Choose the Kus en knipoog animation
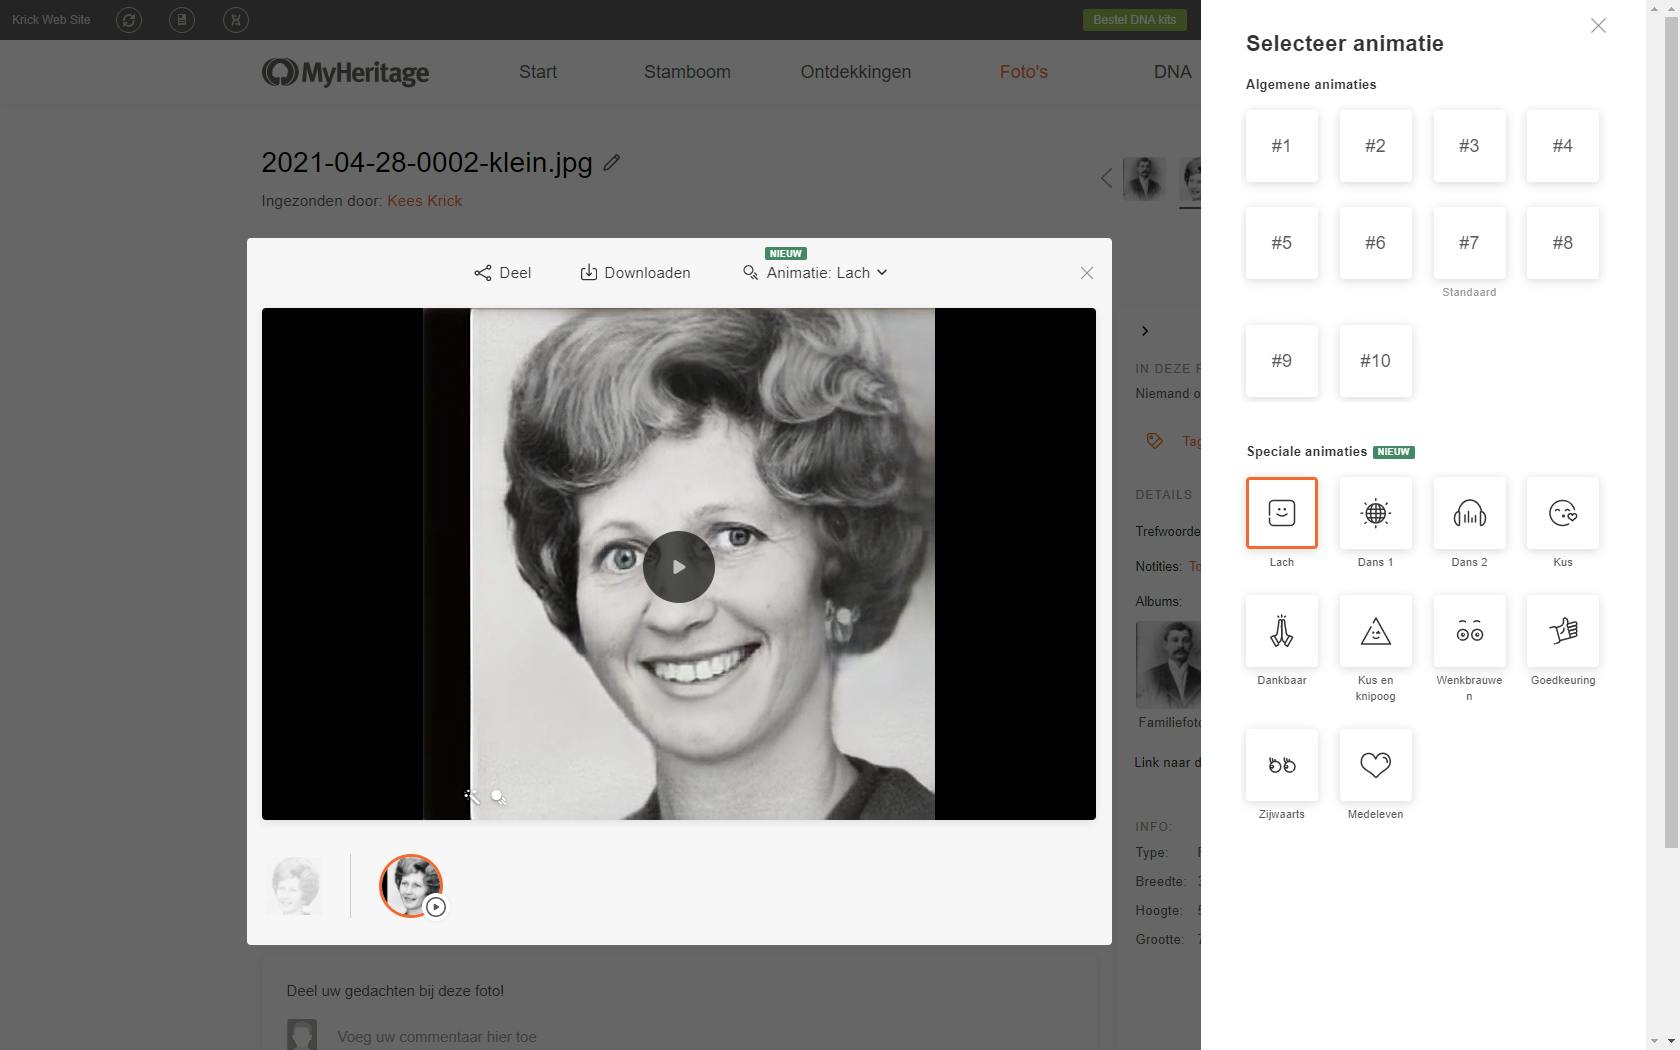1680x1050 pixels. click(x=1375, y=631)
